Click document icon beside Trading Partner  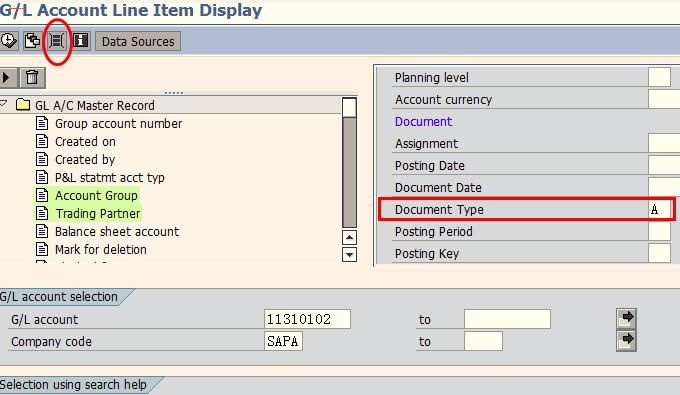pos(42,213)
